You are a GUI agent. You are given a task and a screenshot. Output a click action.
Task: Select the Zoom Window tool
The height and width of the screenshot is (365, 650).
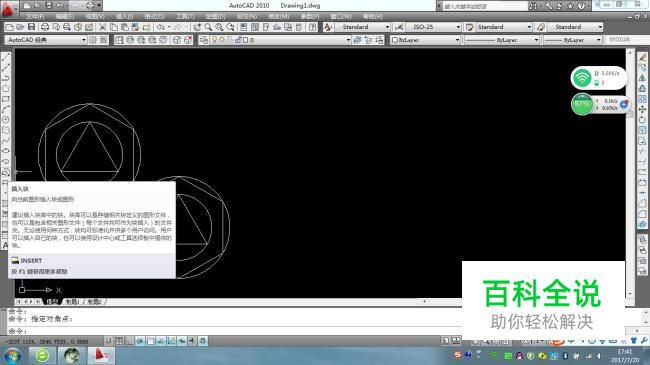(x=219, y=27)
